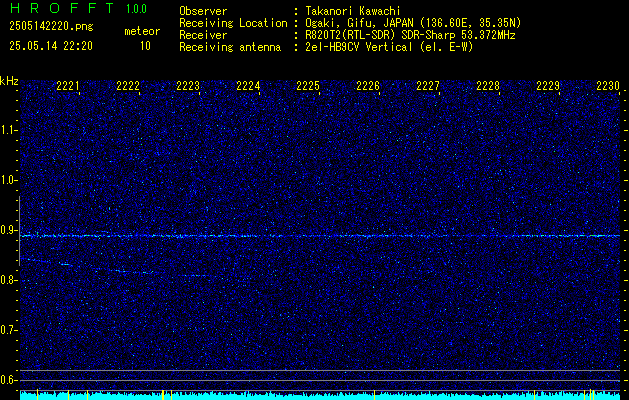The height and width of the screenshot is (400, 629).
Task: Click the 0.9 frequency axis label
Action: tap(7, 230)
